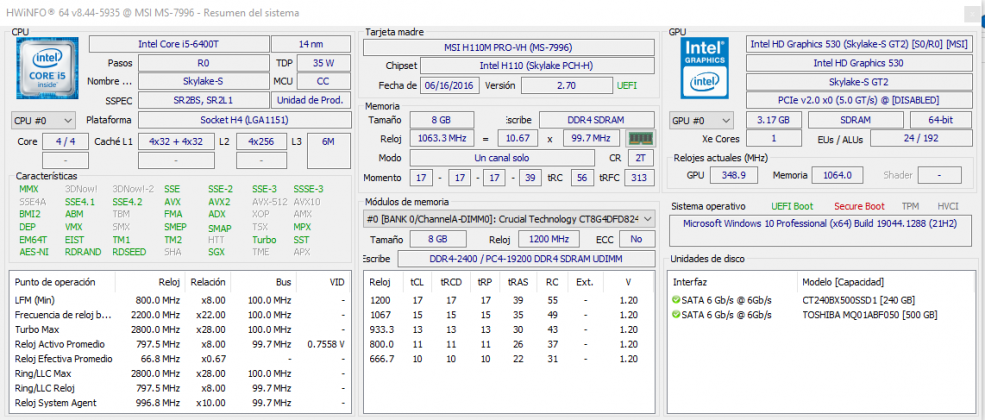The image size is (985, 420).
Task: Click status icon for TOSHIBA MQ01ABF050 drive
Action: pos(676,314)
